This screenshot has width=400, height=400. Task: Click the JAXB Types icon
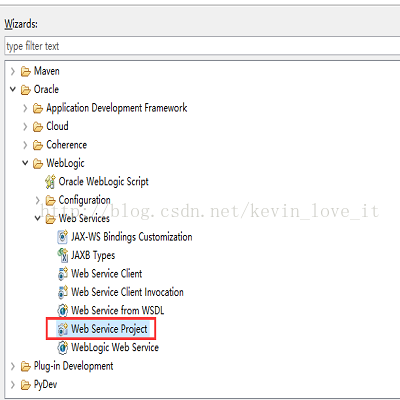click(63, 255)
